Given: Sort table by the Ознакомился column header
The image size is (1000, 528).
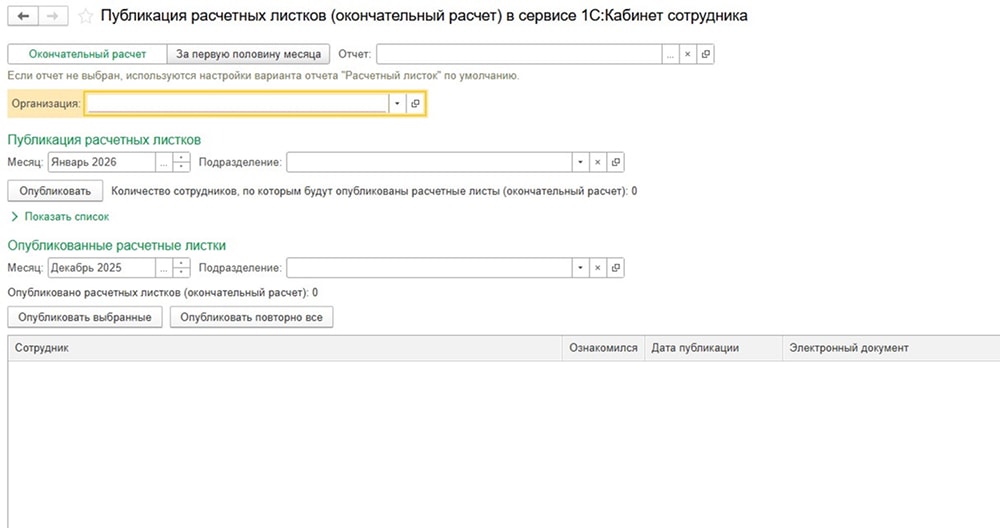Looking at the screenshot, I should (x=603, y=348).
